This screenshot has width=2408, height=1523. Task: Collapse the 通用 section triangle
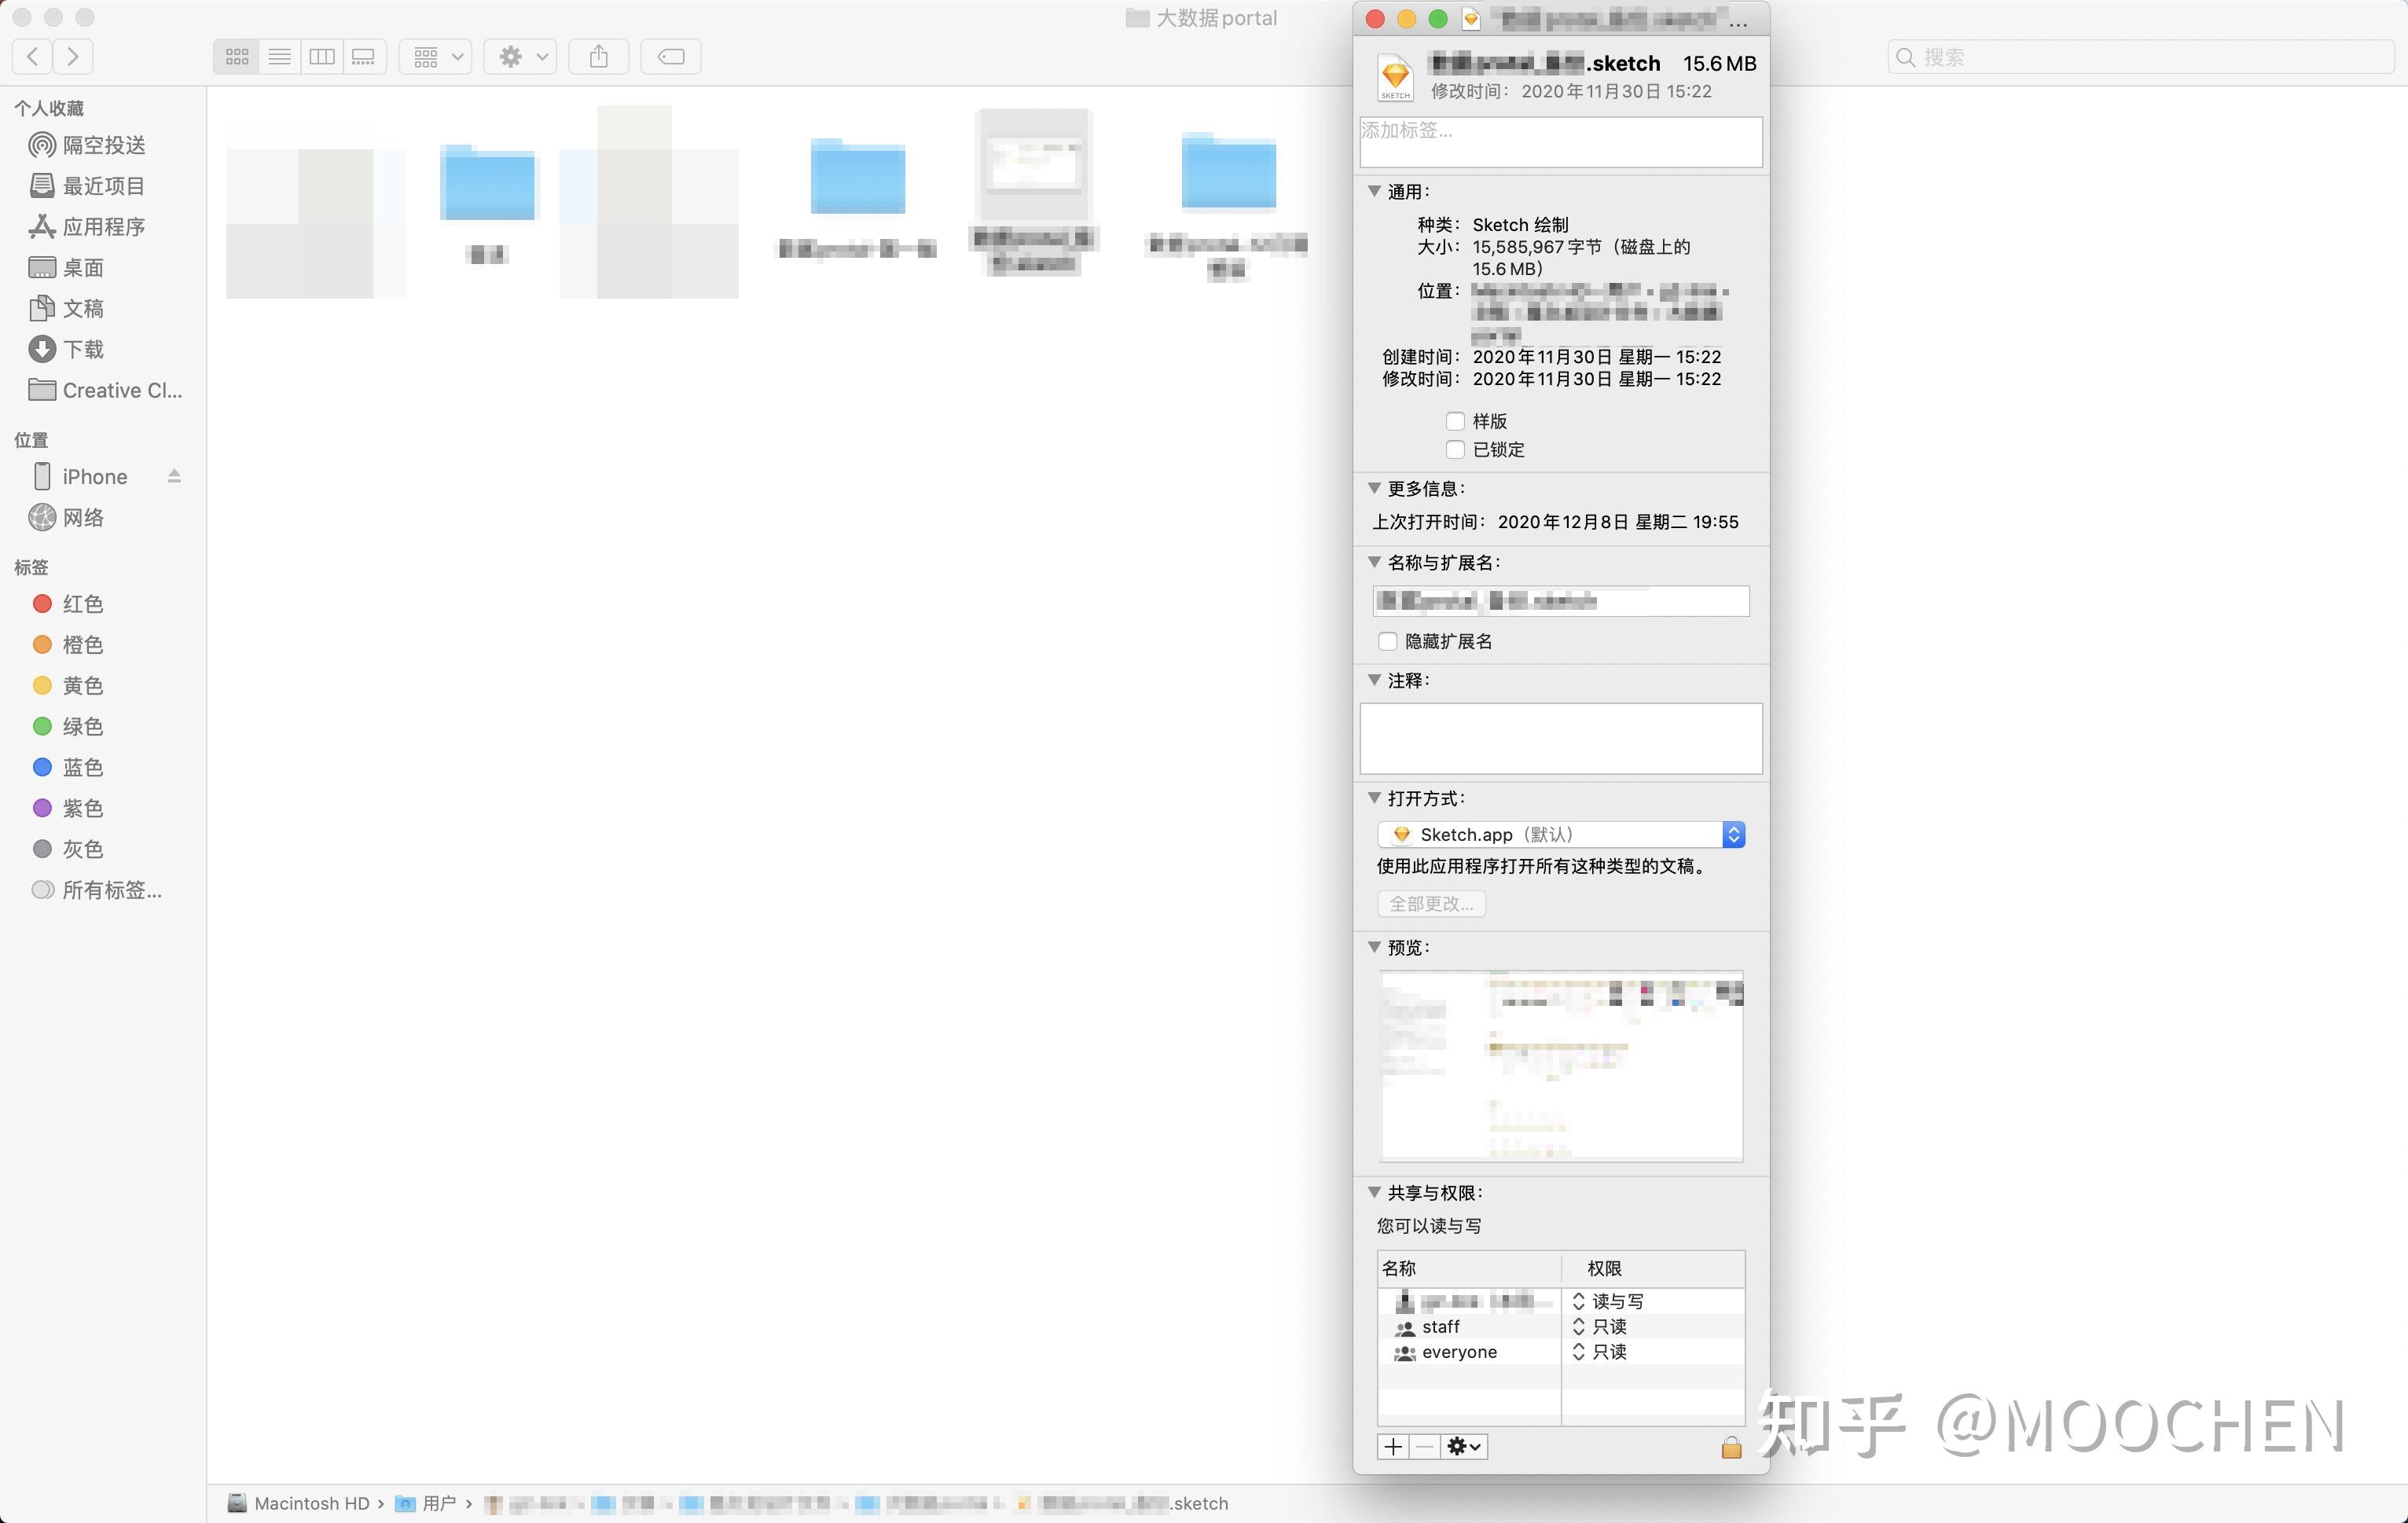(1374, 191)
